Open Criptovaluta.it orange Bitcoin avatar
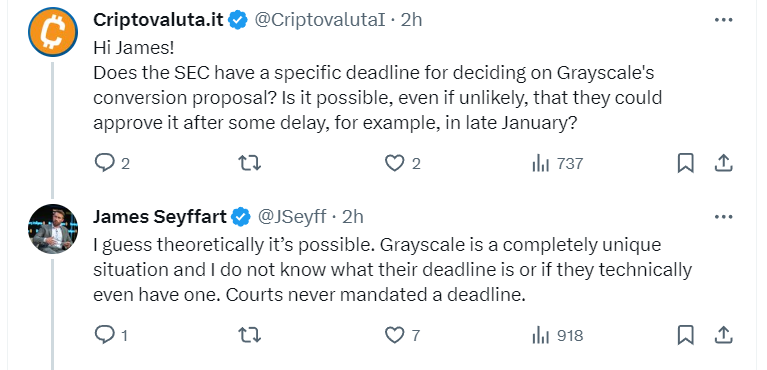The image size is (767, 370). tap(53, 32)
